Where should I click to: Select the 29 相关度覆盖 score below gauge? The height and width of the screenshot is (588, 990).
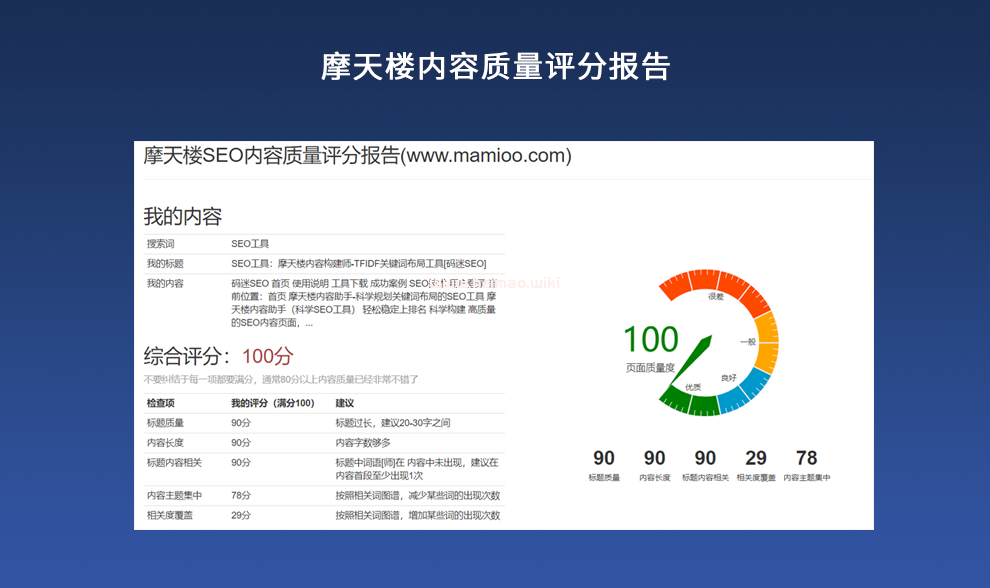(756, 459)
